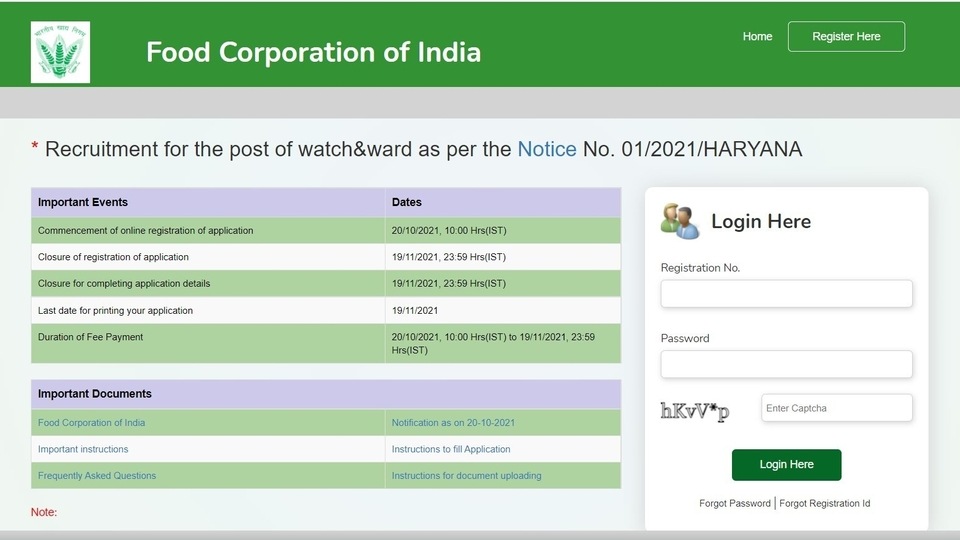Select the '20/10/2021, 10:00 Hrs(IST)' date cell
This screenshot has height=540, width=960.
point(503,230)
